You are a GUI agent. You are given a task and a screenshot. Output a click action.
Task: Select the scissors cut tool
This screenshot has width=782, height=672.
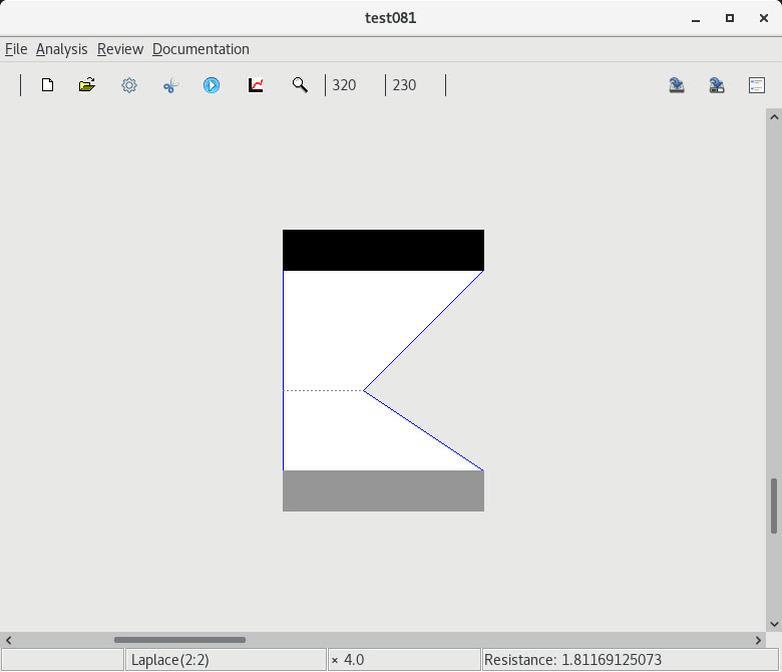coord(170,85)
